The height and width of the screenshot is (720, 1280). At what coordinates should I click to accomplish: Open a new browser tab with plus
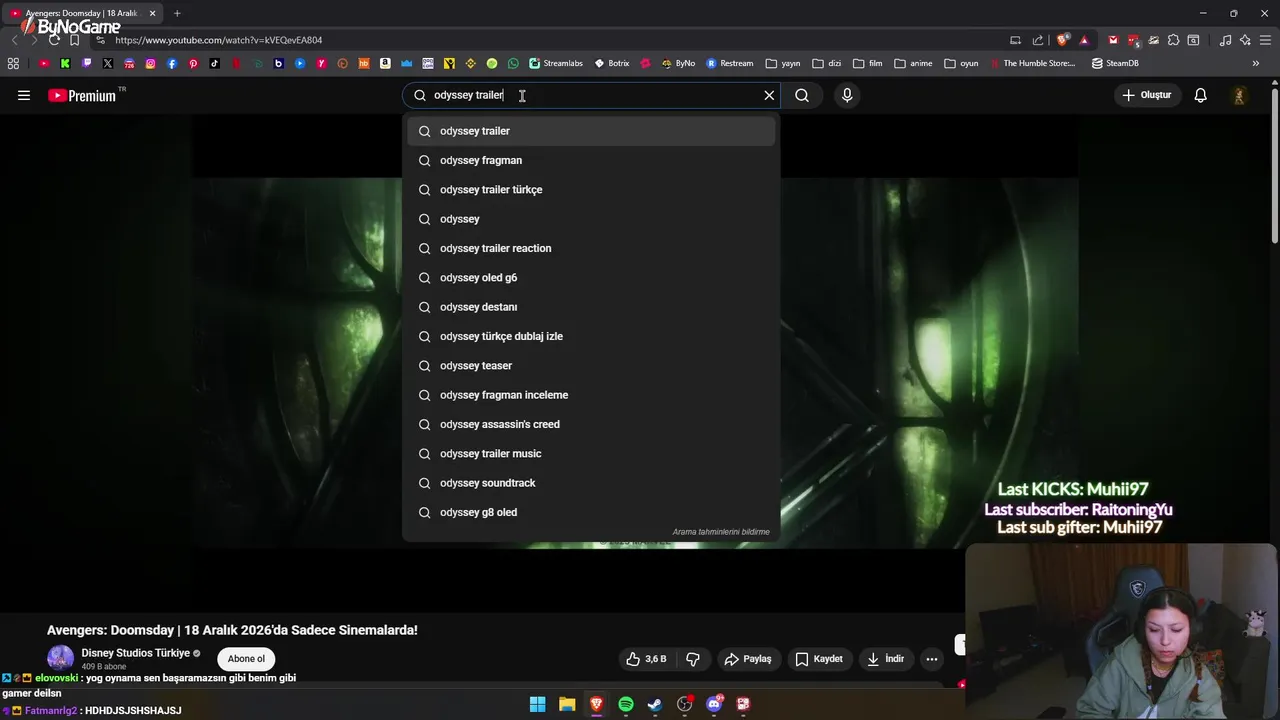pyautogui.click(x=177, y=13)
